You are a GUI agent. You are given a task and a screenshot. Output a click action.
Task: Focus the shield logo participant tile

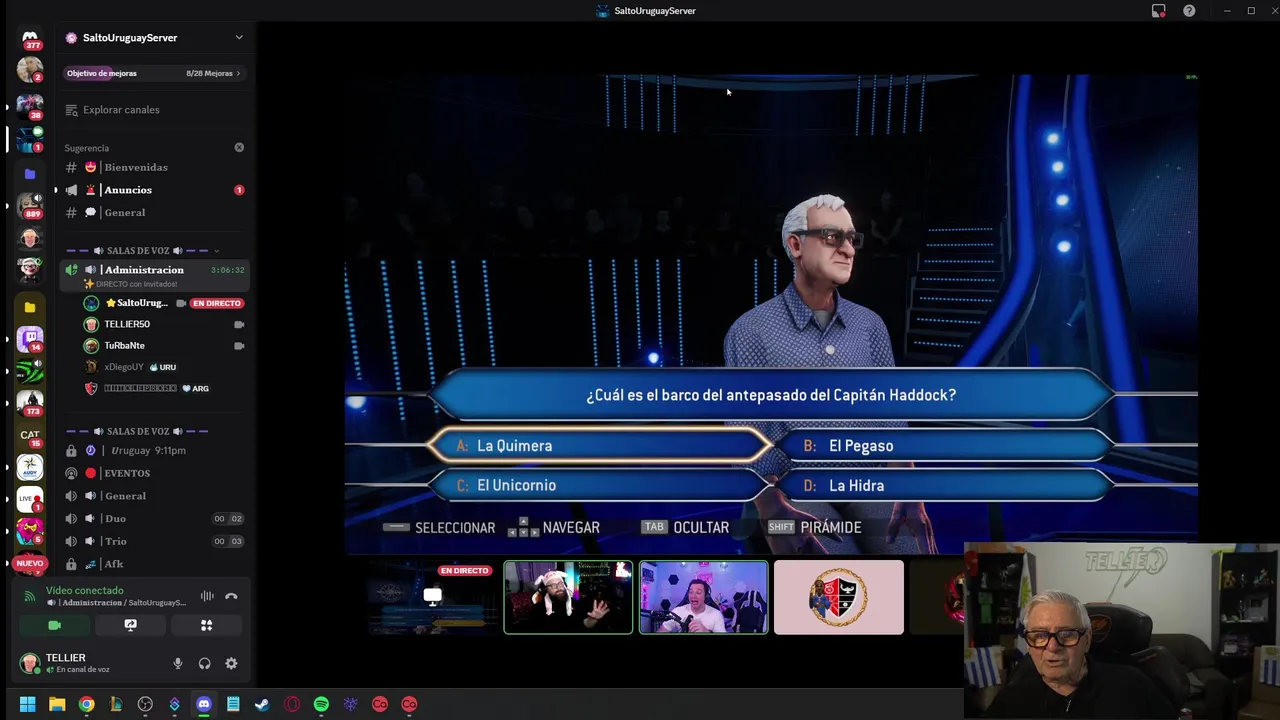tap(839, 597)
